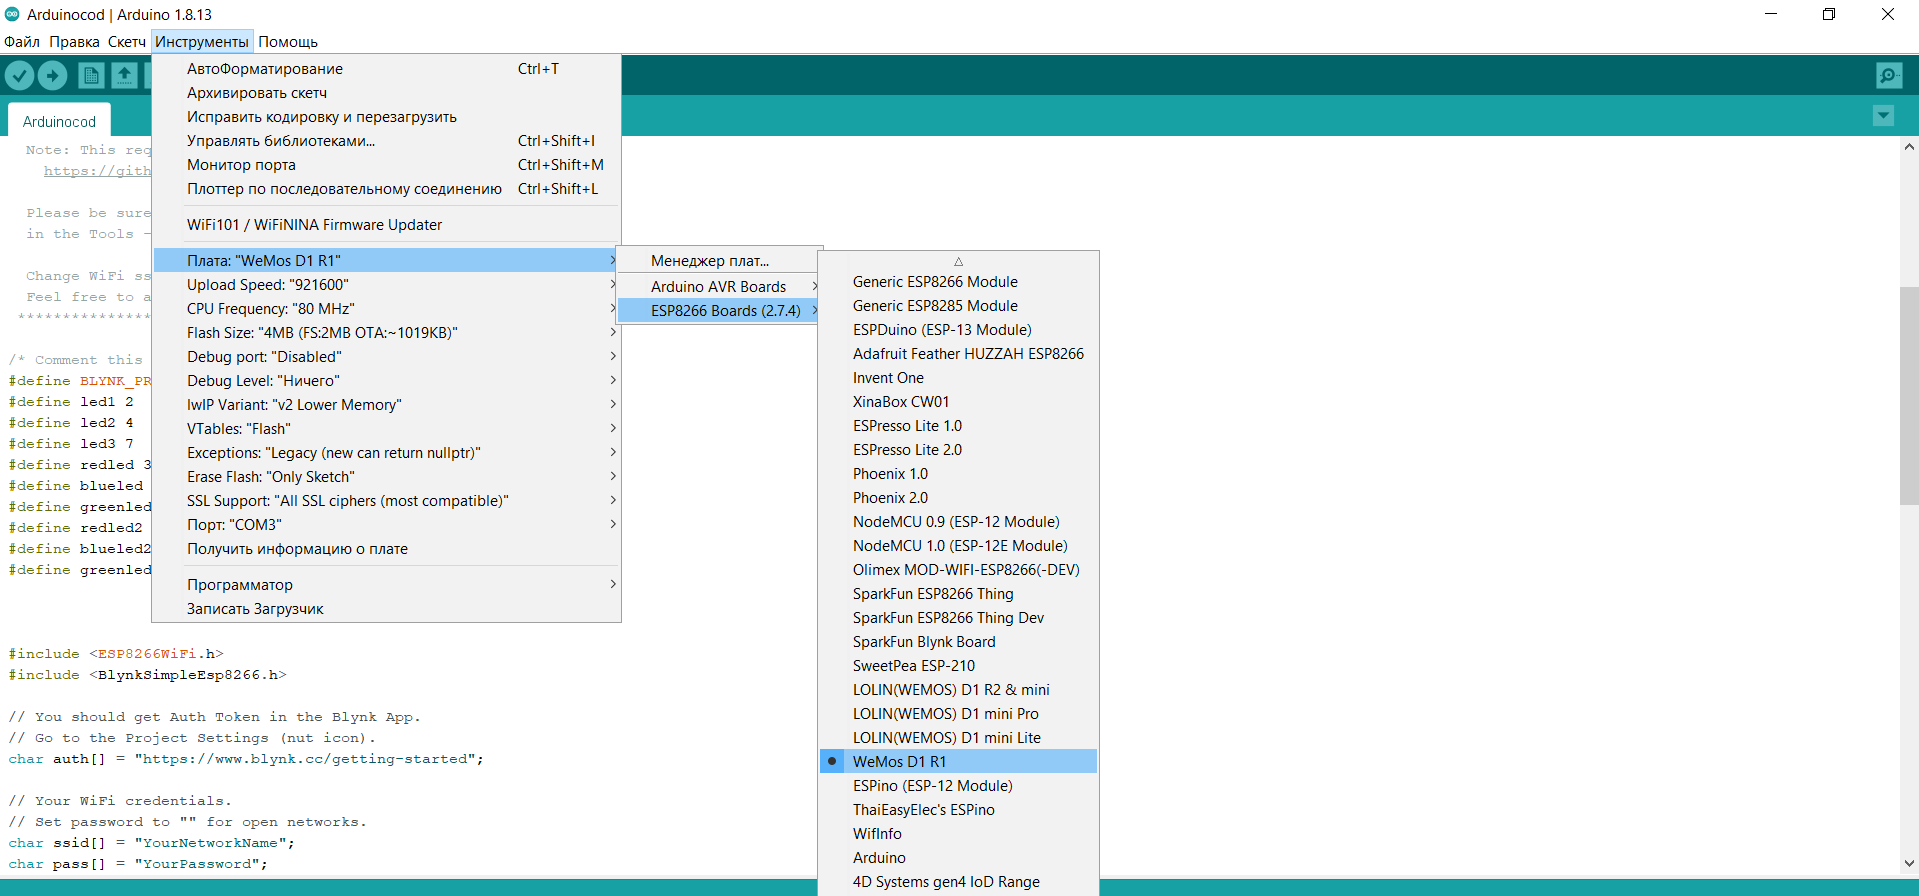Screen dimensions: 1919x896
Task: Click the Verify checkmark toolbar icon
Action: click(x=19, y=75)
